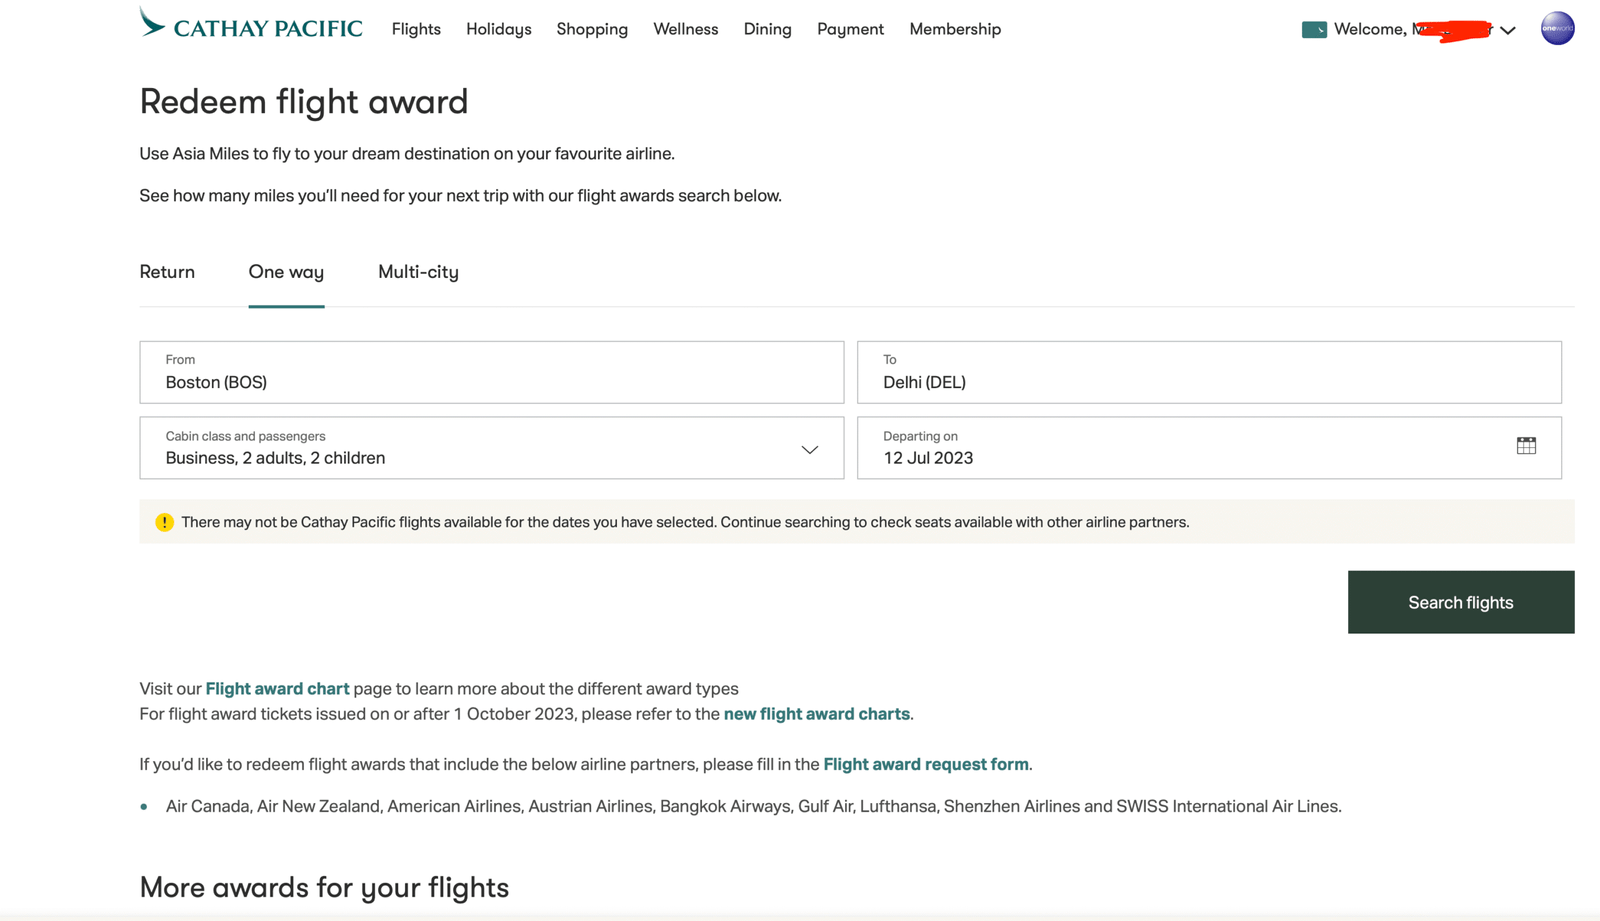Click the Cathay Pacific logo
This screenshot has width=1600, height=921.
[251, 25]
